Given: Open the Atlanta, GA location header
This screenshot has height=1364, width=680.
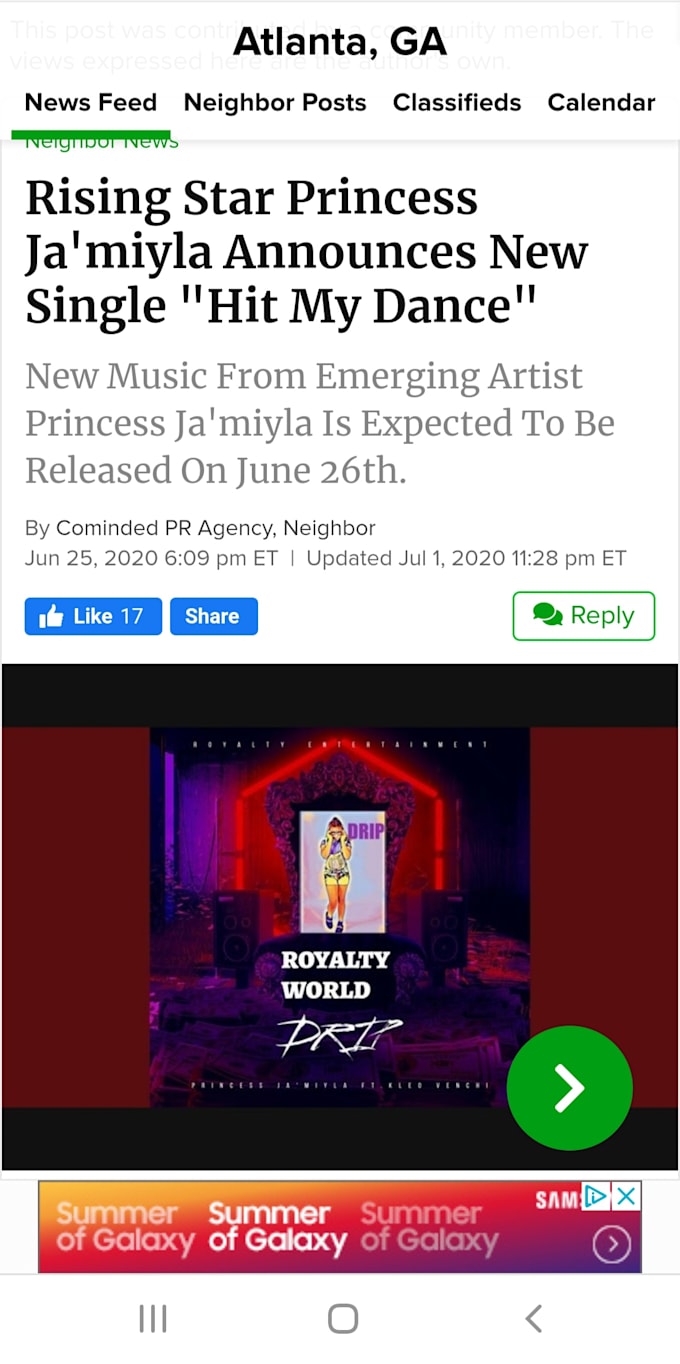Looking at the screenshot, I should (340, 44).
